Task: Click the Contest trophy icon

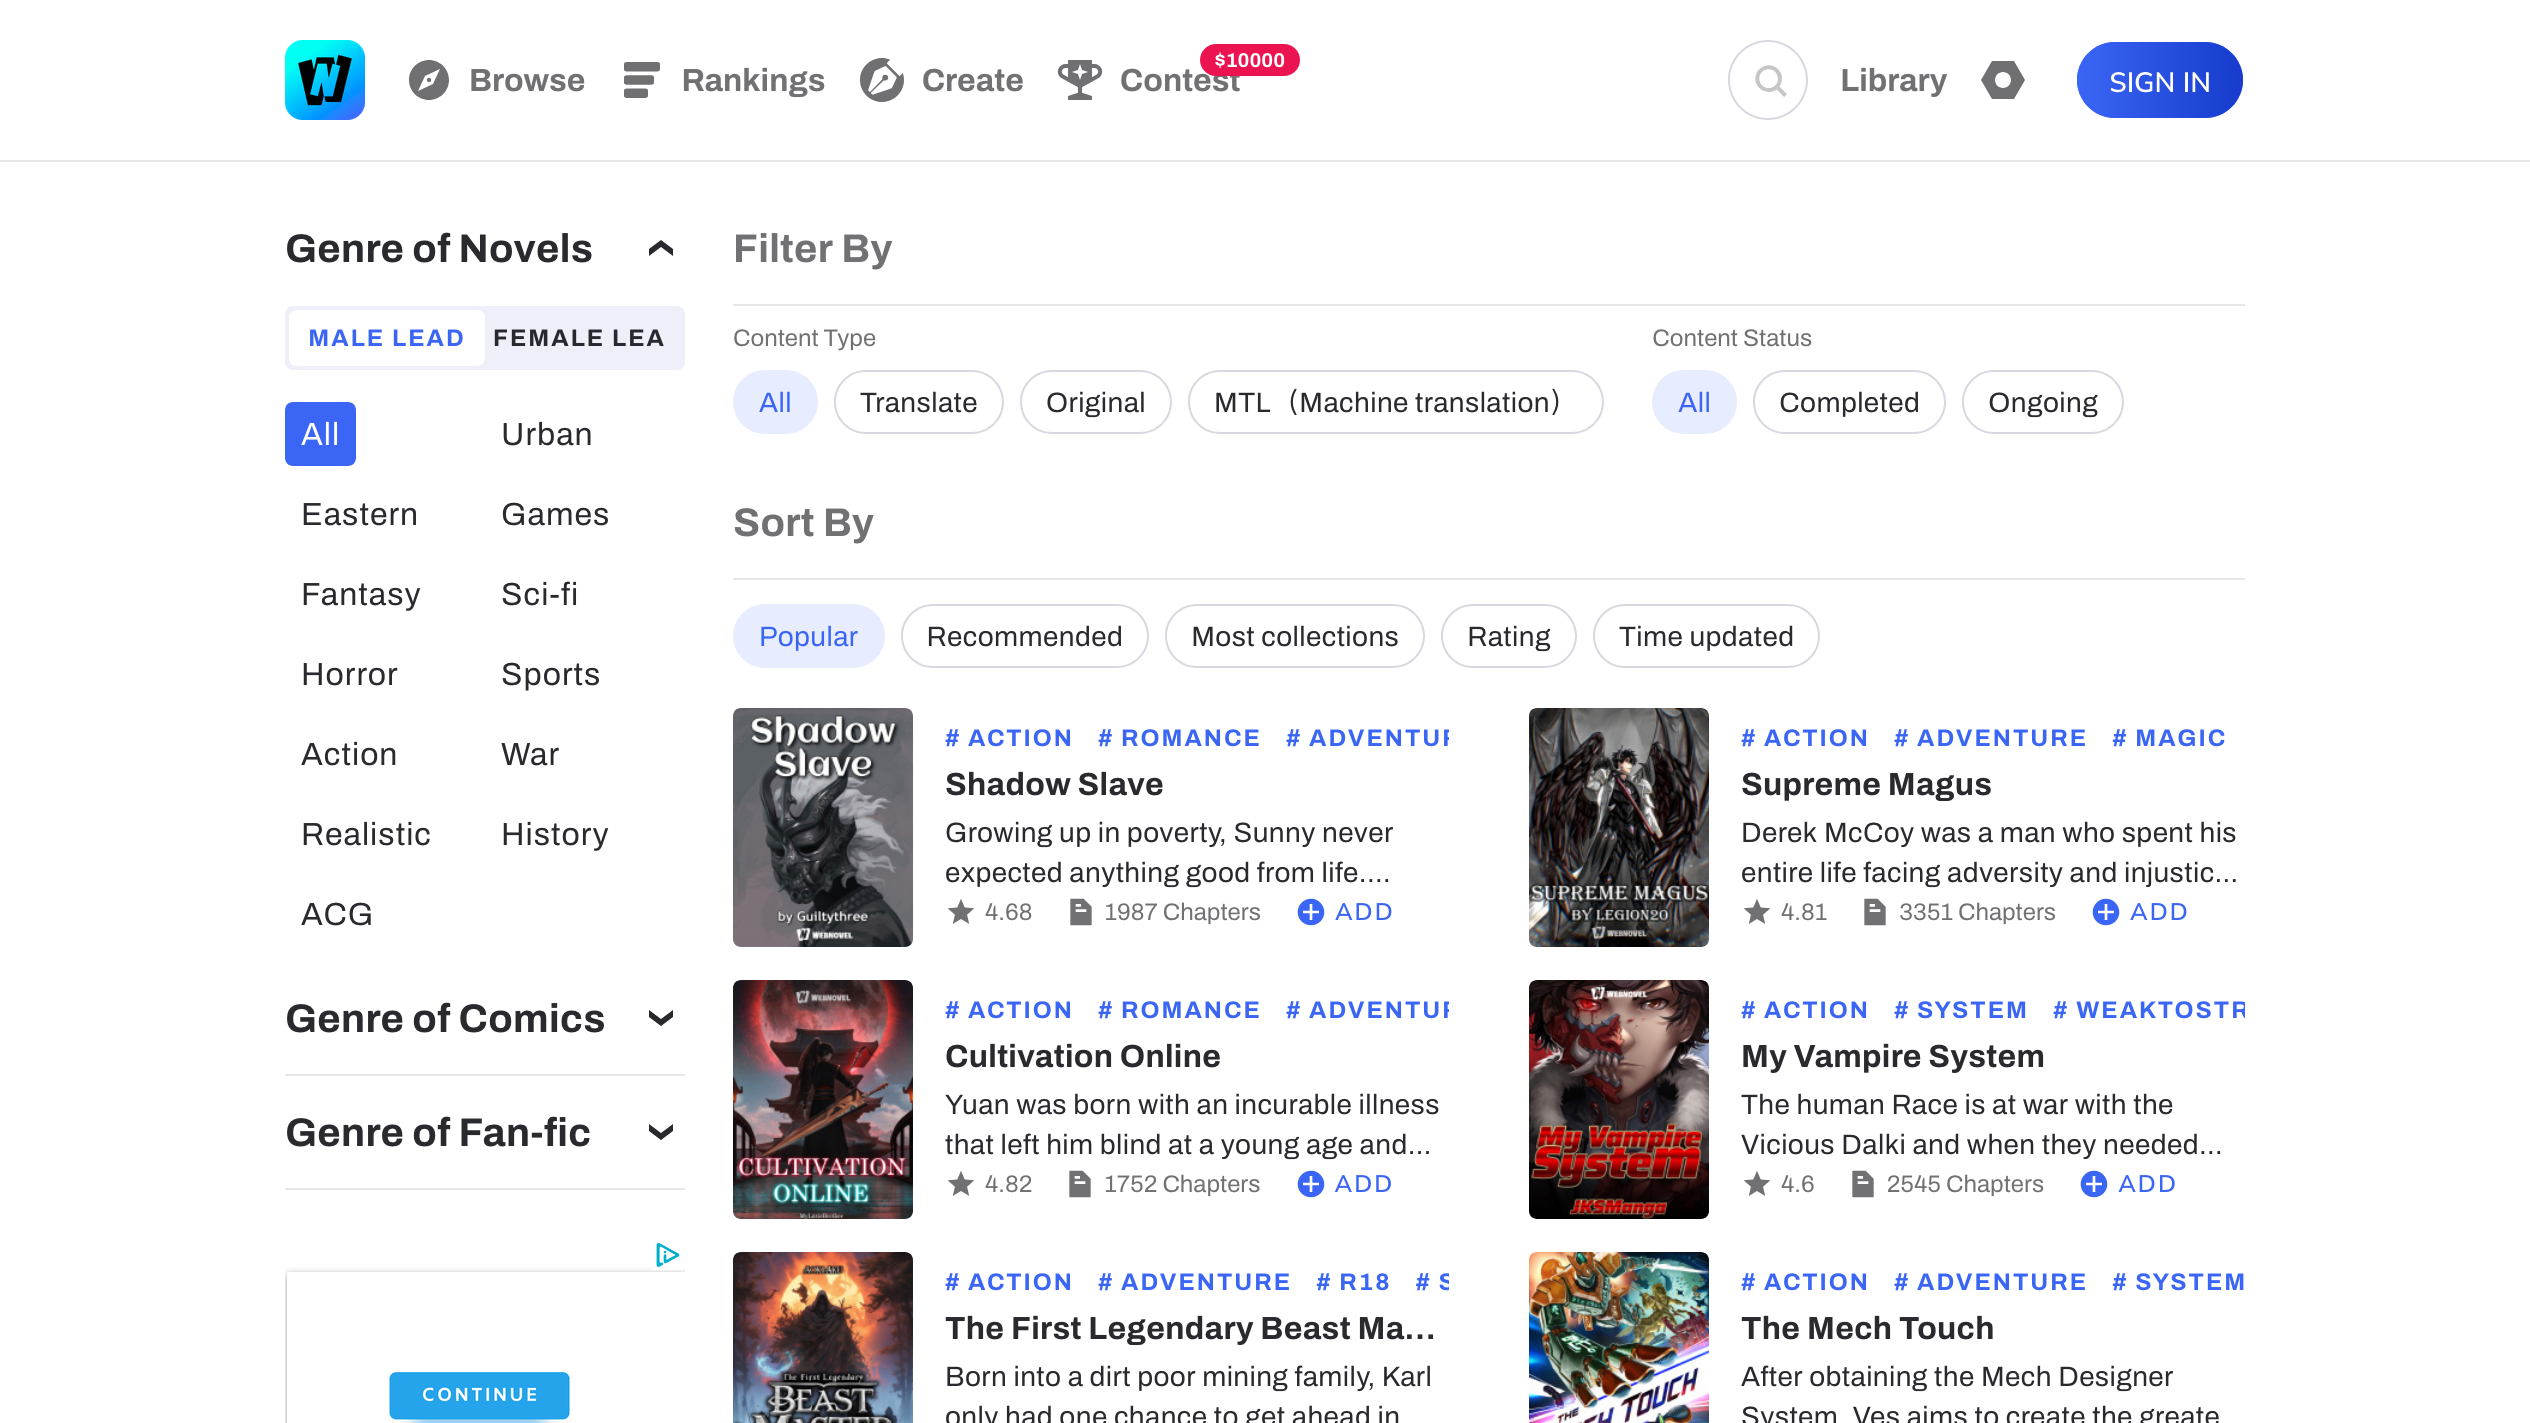Action: (x=1080, y=80)
